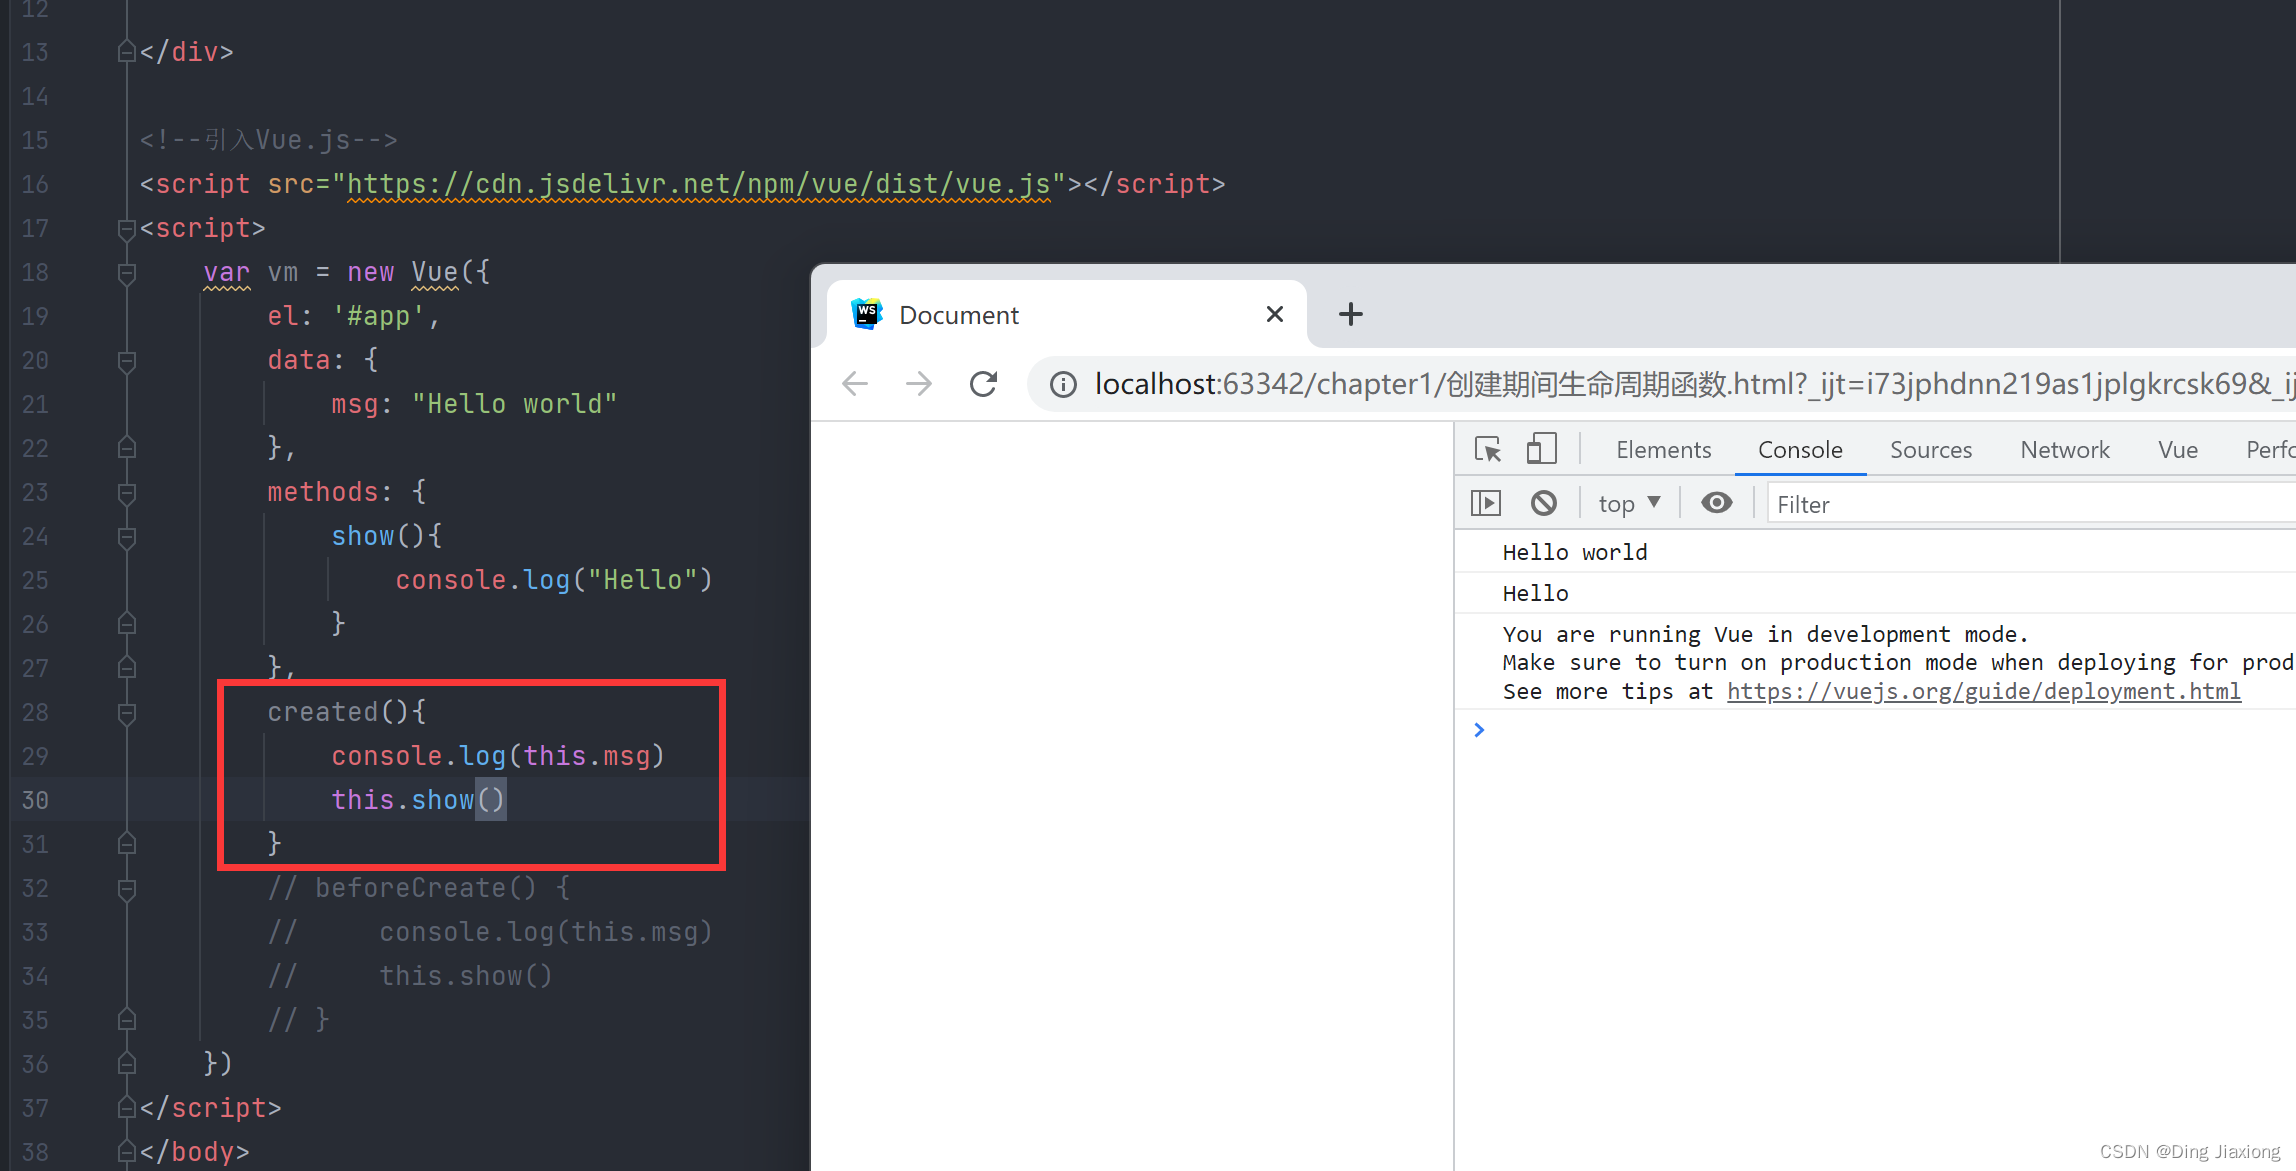2296x1171 pixels.
Task: Select the Network tab in DevTools
Action: pos(2065,450)
